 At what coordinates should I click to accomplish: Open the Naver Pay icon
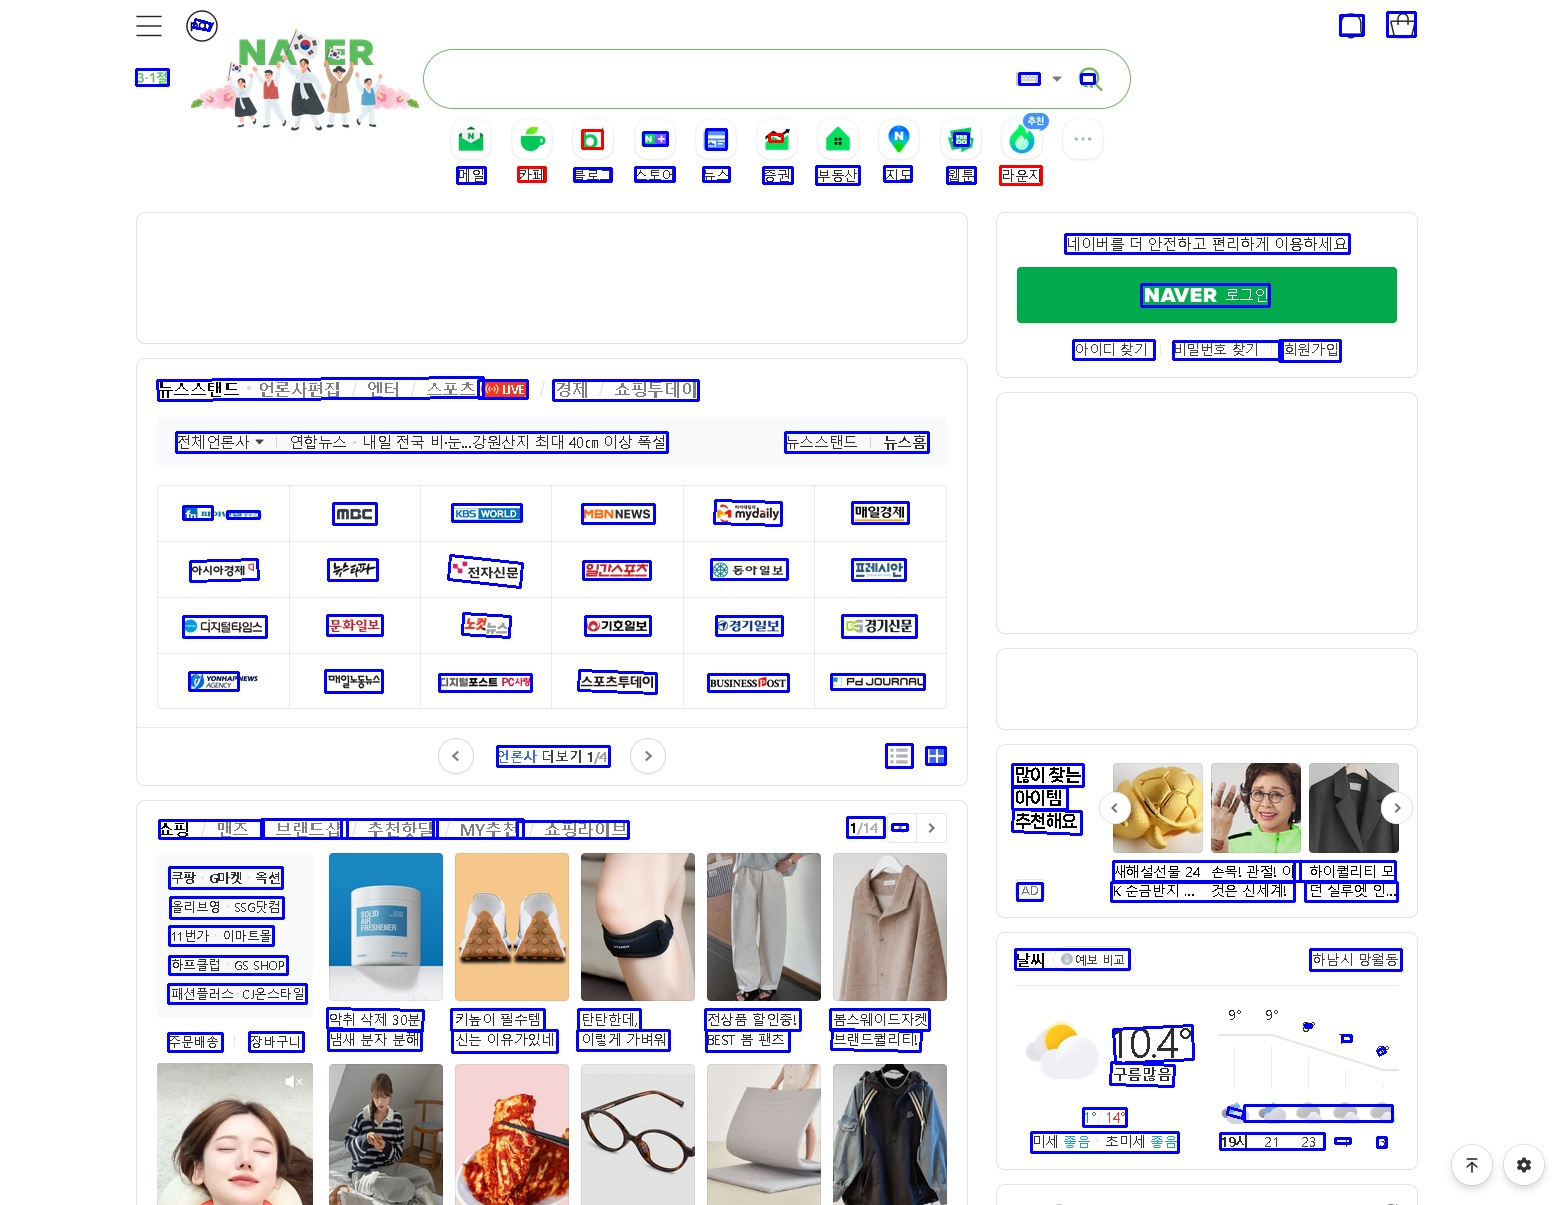click(x=202, y=26)
